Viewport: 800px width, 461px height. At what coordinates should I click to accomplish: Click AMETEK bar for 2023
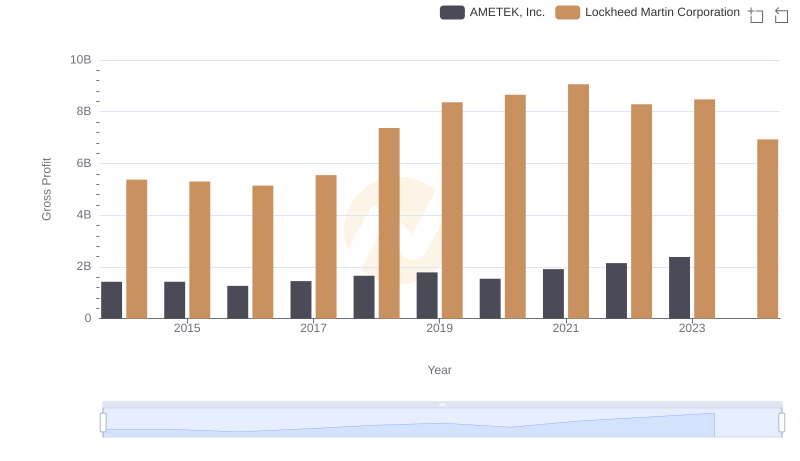pyautogui.click(x=679, y=288)
